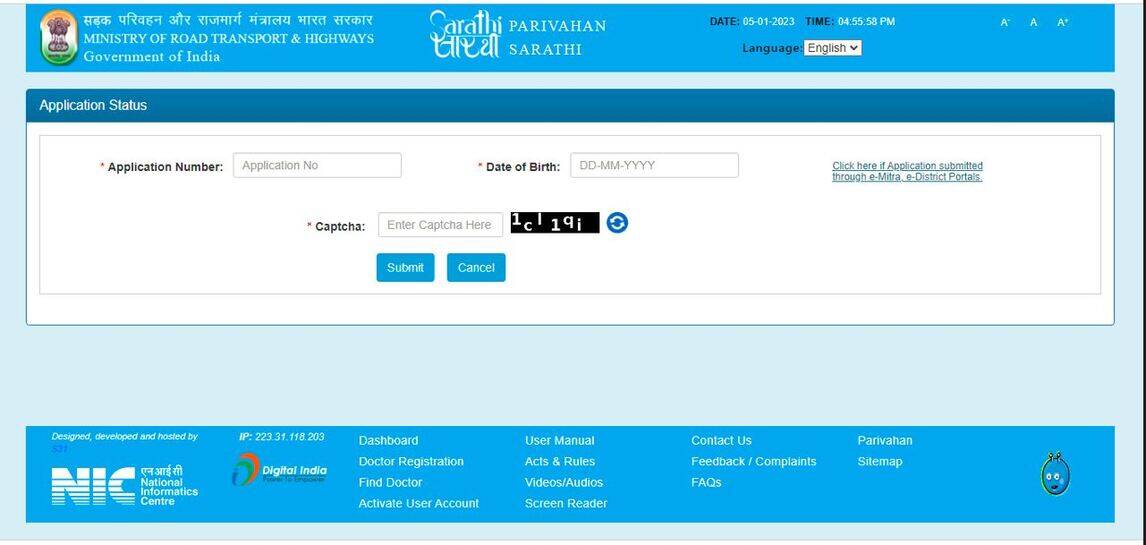Viewport: 1146px width, 545px height.
Task: Open Videos/Audios link
Action: tap(563, 483)
